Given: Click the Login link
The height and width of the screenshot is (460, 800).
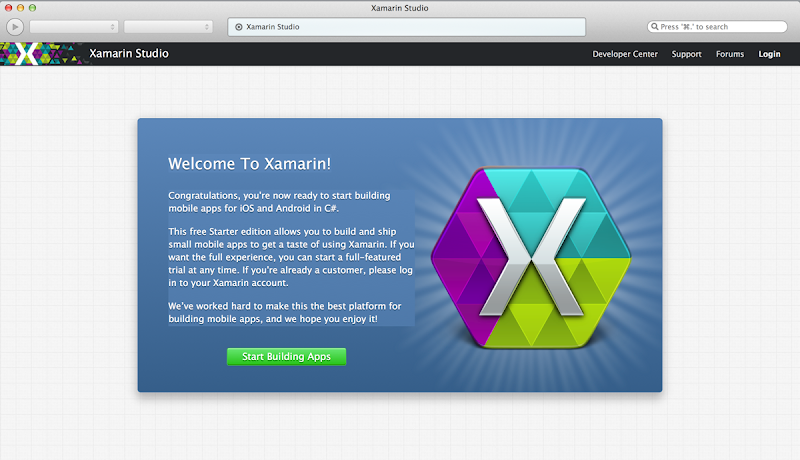Looking at the screenshot, I should tap(769, 54).
